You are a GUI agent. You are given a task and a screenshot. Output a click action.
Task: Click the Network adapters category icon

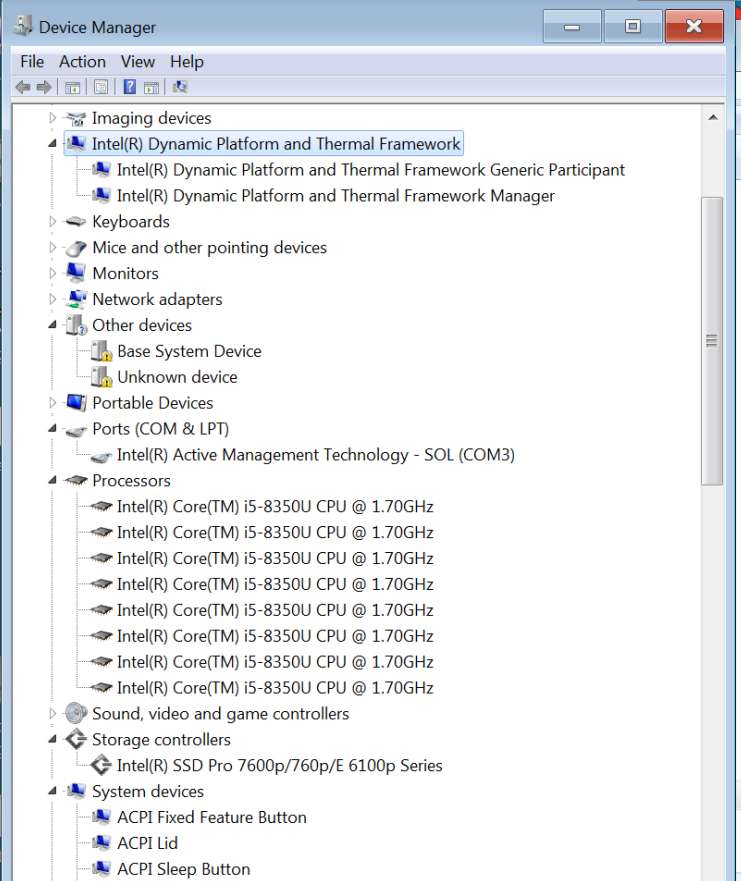pos(75,299)
